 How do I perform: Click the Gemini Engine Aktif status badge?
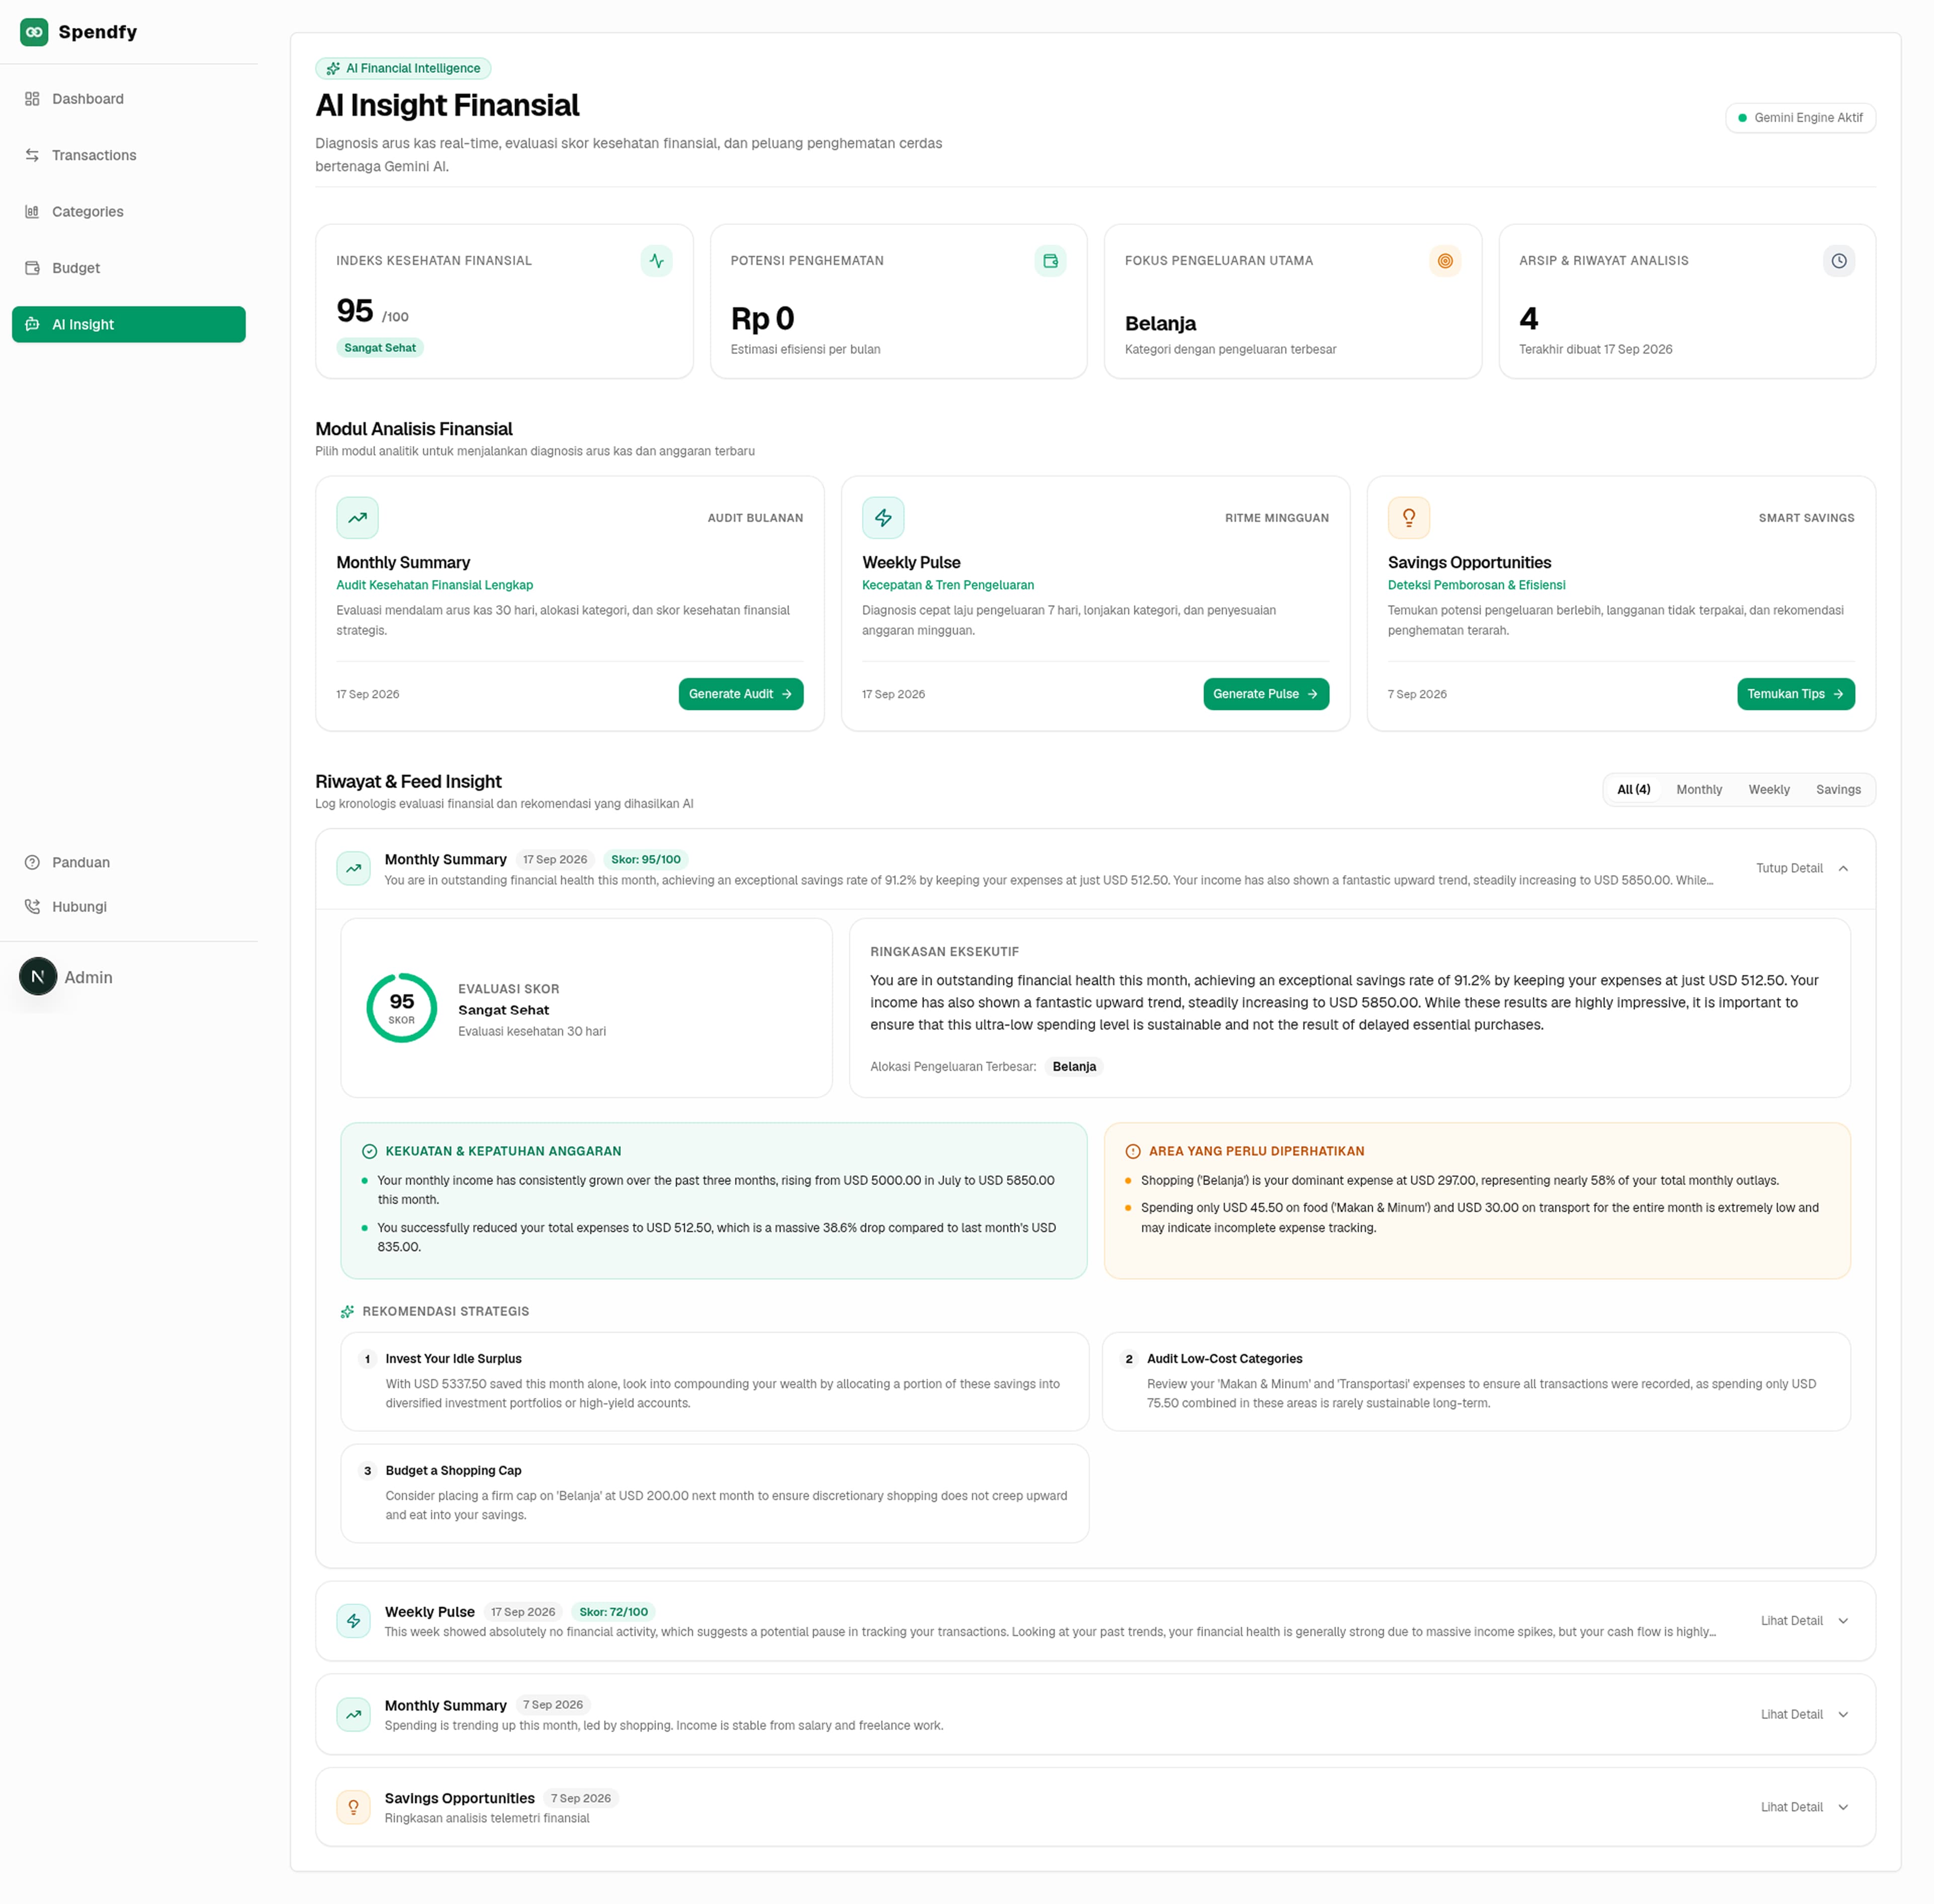[1800, 118]
